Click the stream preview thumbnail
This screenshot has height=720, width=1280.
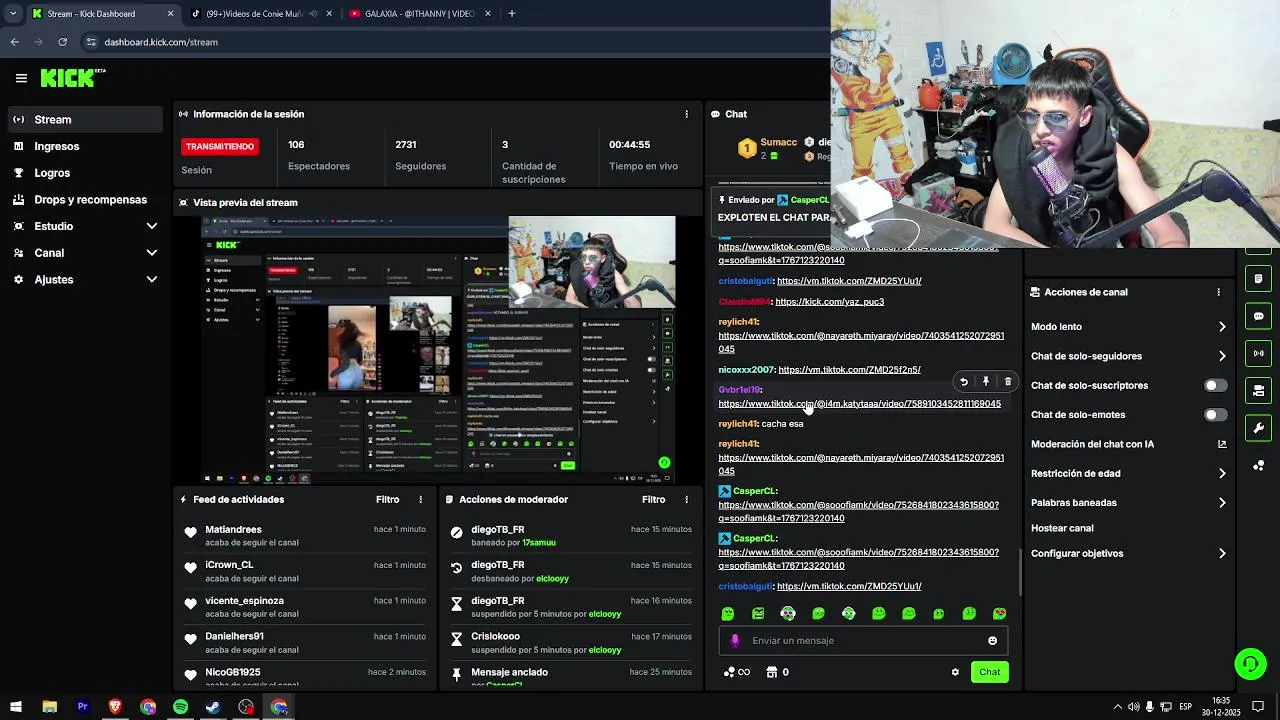[439, 350]
